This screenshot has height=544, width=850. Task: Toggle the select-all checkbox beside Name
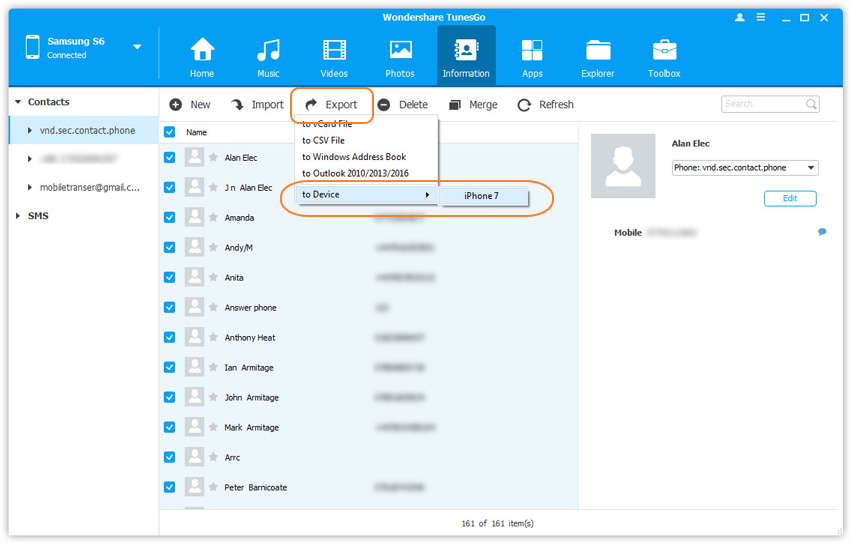(x=169, y=132)
